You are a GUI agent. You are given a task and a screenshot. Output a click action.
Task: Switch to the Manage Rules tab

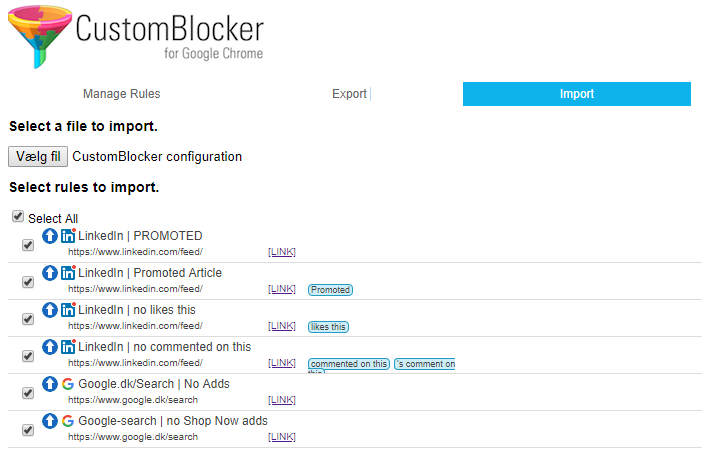pos(121,94)
